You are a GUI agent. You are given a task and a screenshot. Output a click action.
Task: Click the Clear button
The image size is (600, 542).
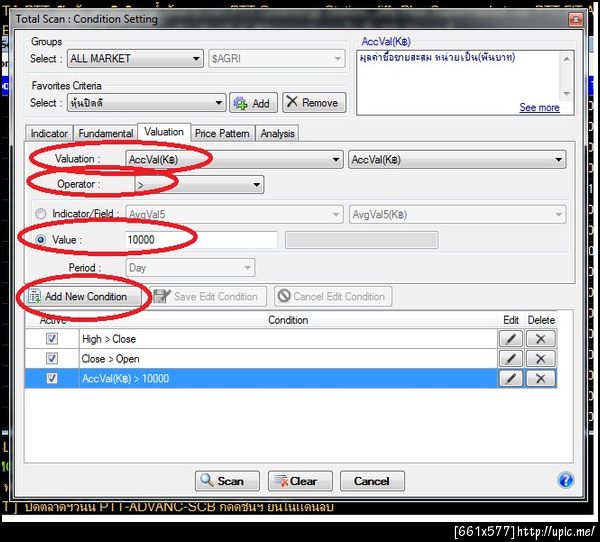point(300,481)
